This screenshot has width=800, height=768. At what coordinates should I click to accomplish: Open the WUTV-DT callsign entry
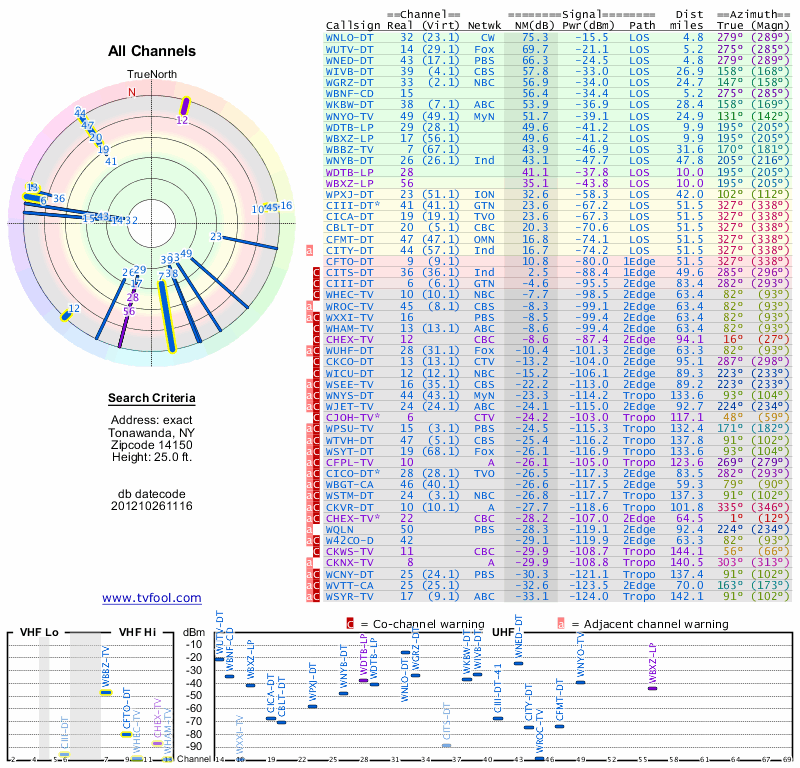(349, 49)
